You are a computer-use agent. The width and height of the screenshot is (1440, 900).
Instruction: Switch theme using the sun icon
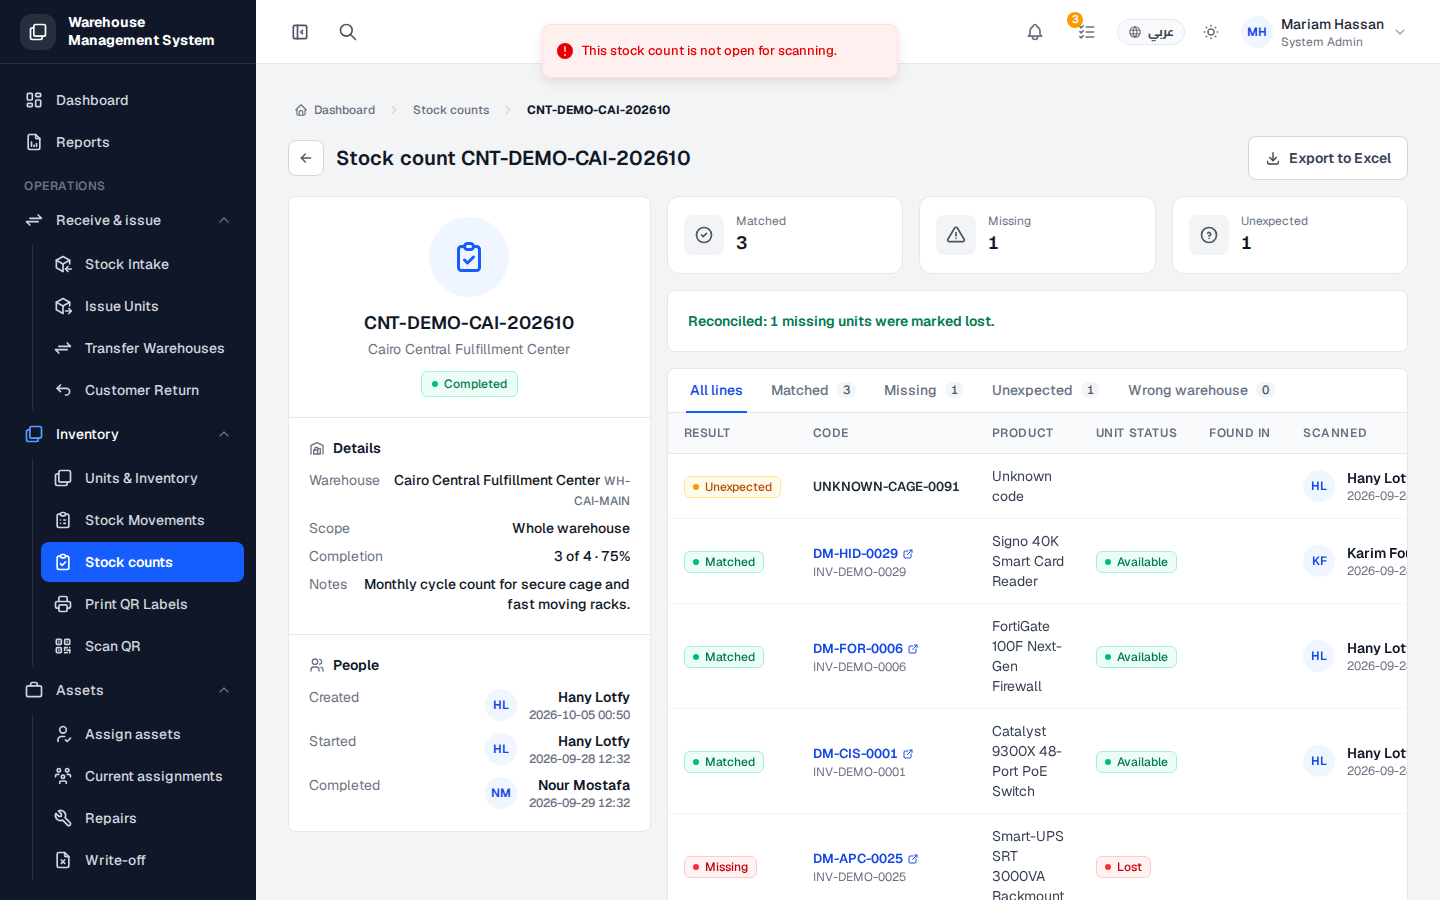[x=1211, y=32]
